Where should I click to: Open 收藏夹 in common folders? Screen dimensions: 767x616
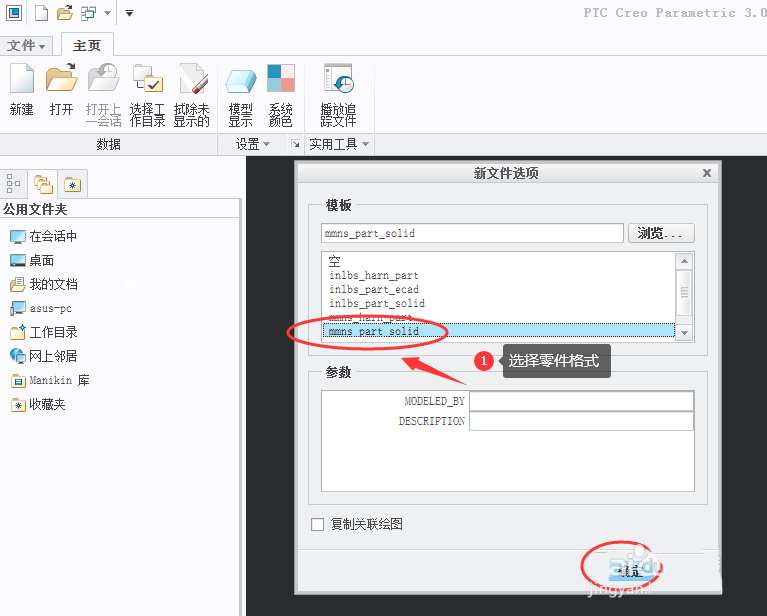coord(38,405)
